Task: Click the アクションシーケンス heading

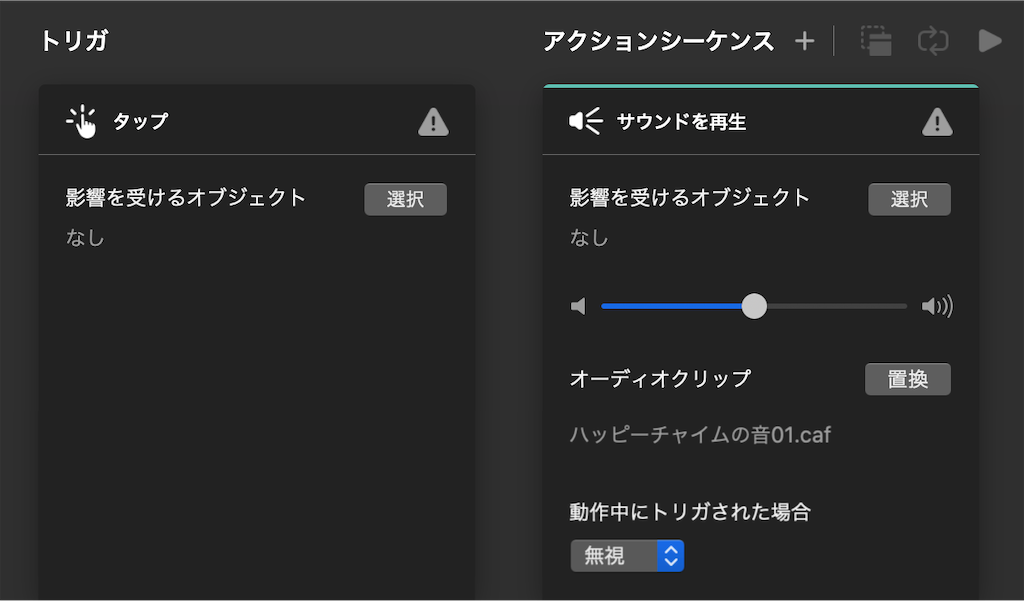Action: (x=658, y=41)
